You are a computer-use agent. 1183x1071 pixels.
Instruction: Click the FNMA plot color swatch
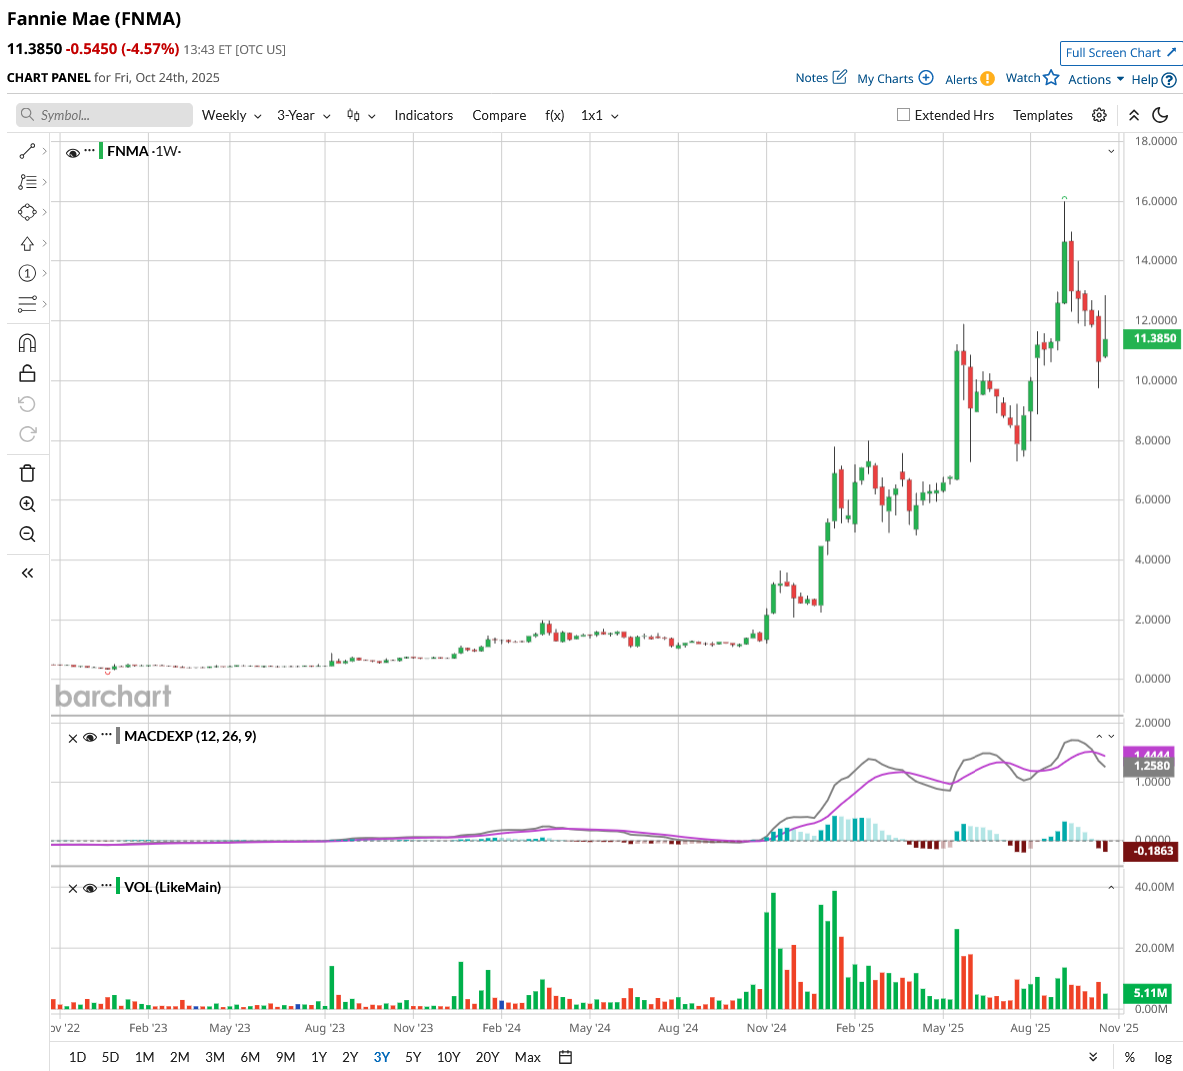(x=101, y=150)
